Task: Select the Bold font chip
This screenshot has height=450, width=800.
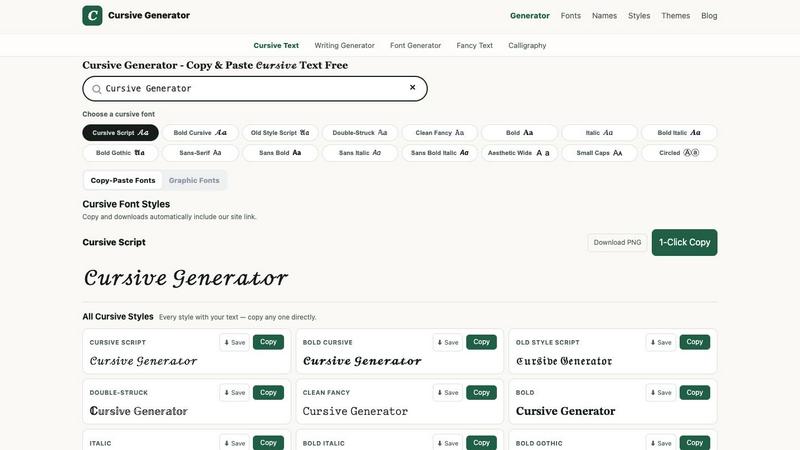Action: 519,133
